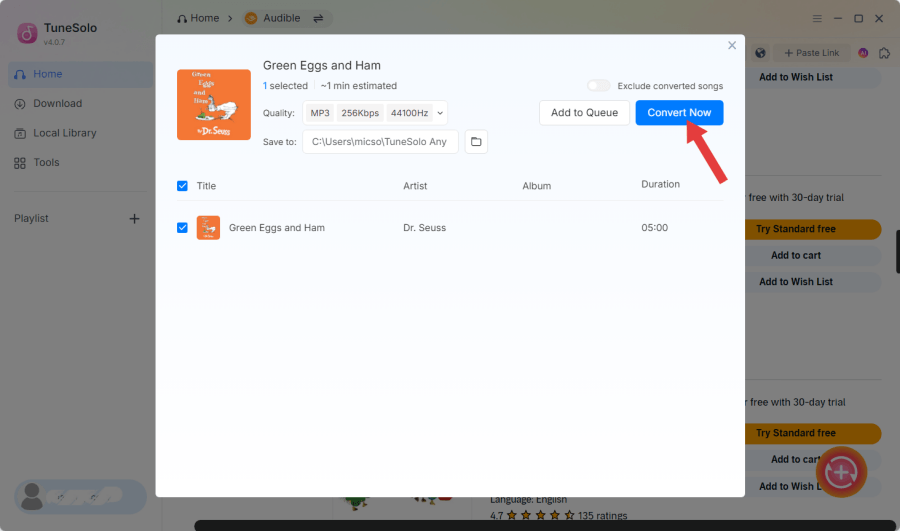
Task: Click the Playlist section label
Action: [31, 219]
